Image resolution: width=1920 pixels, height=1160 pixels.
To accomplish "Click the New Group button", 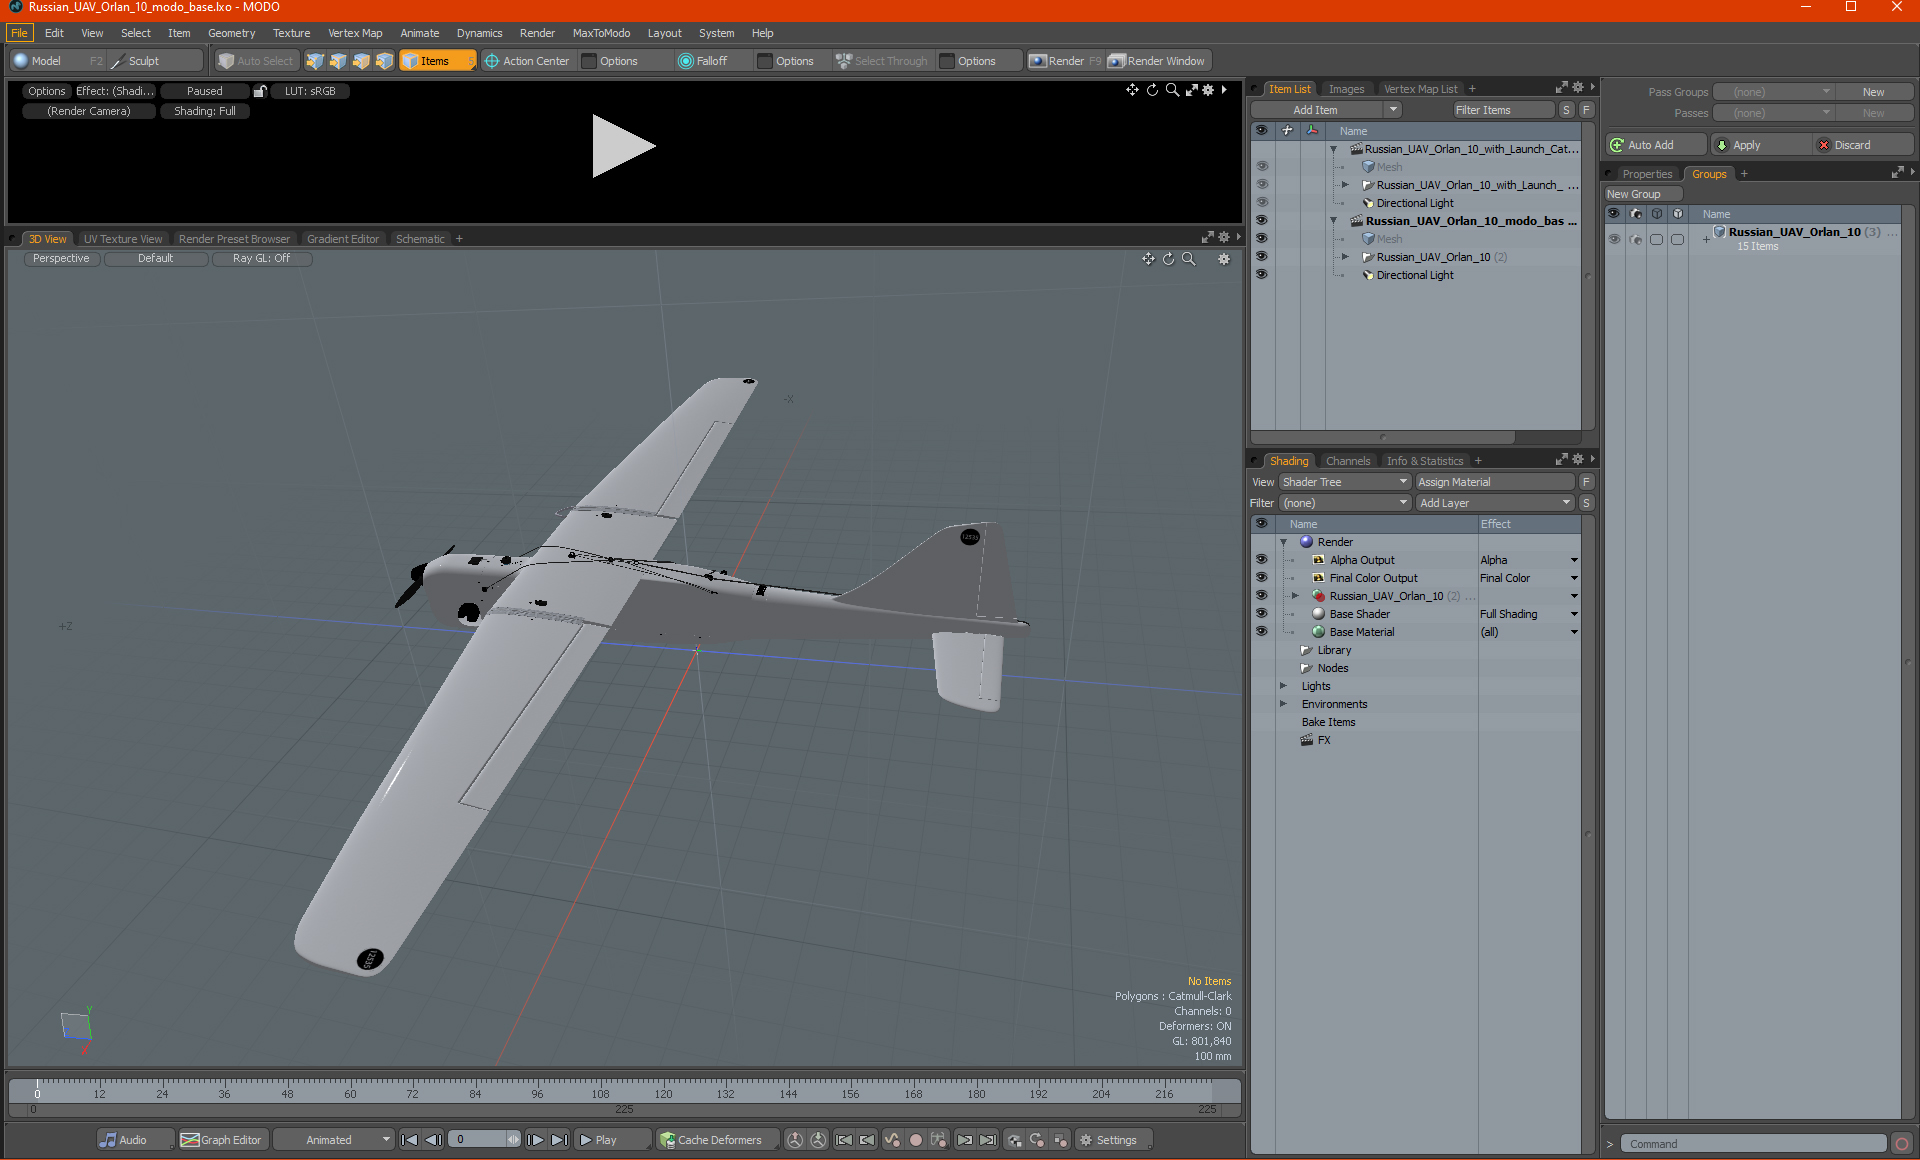I will [1643, 194].
